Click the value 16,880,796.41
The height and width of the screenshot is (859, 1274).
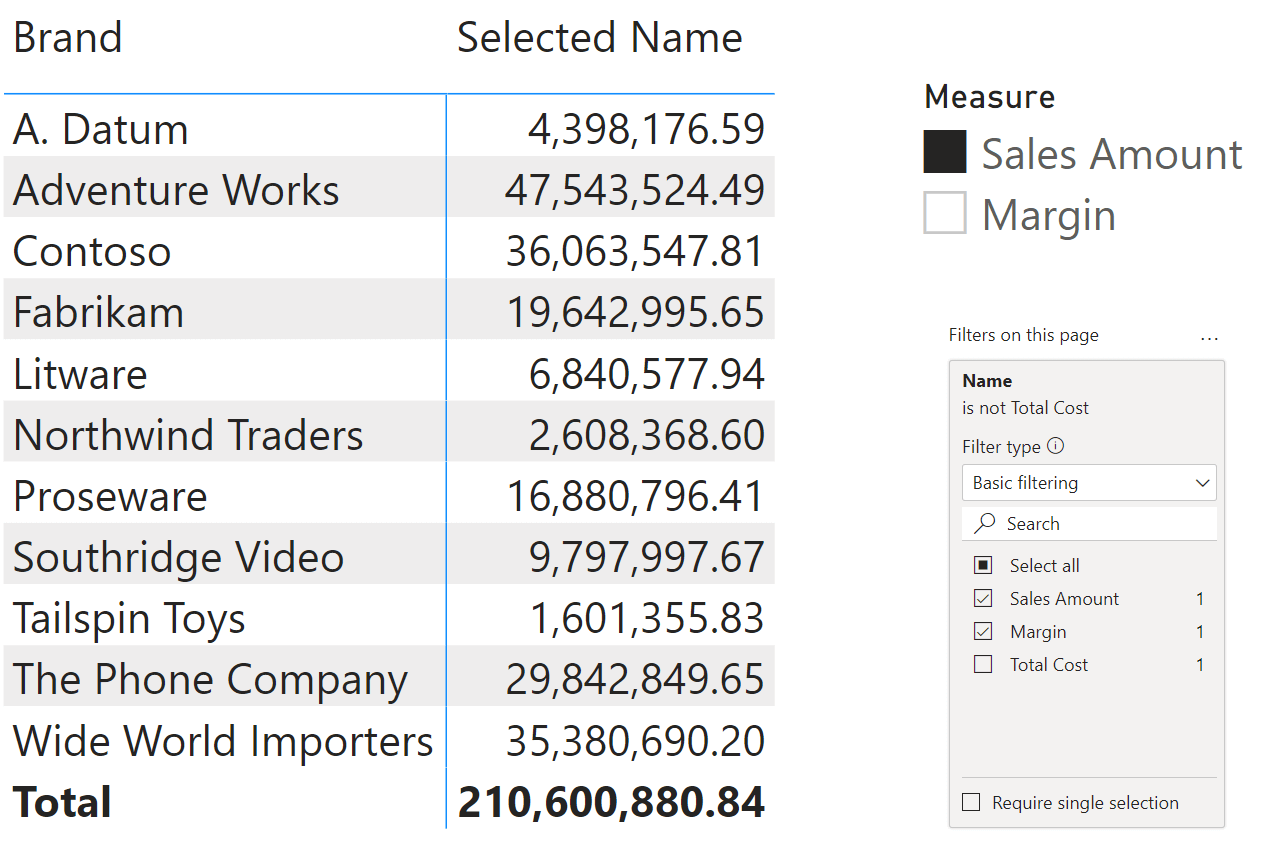635,496
